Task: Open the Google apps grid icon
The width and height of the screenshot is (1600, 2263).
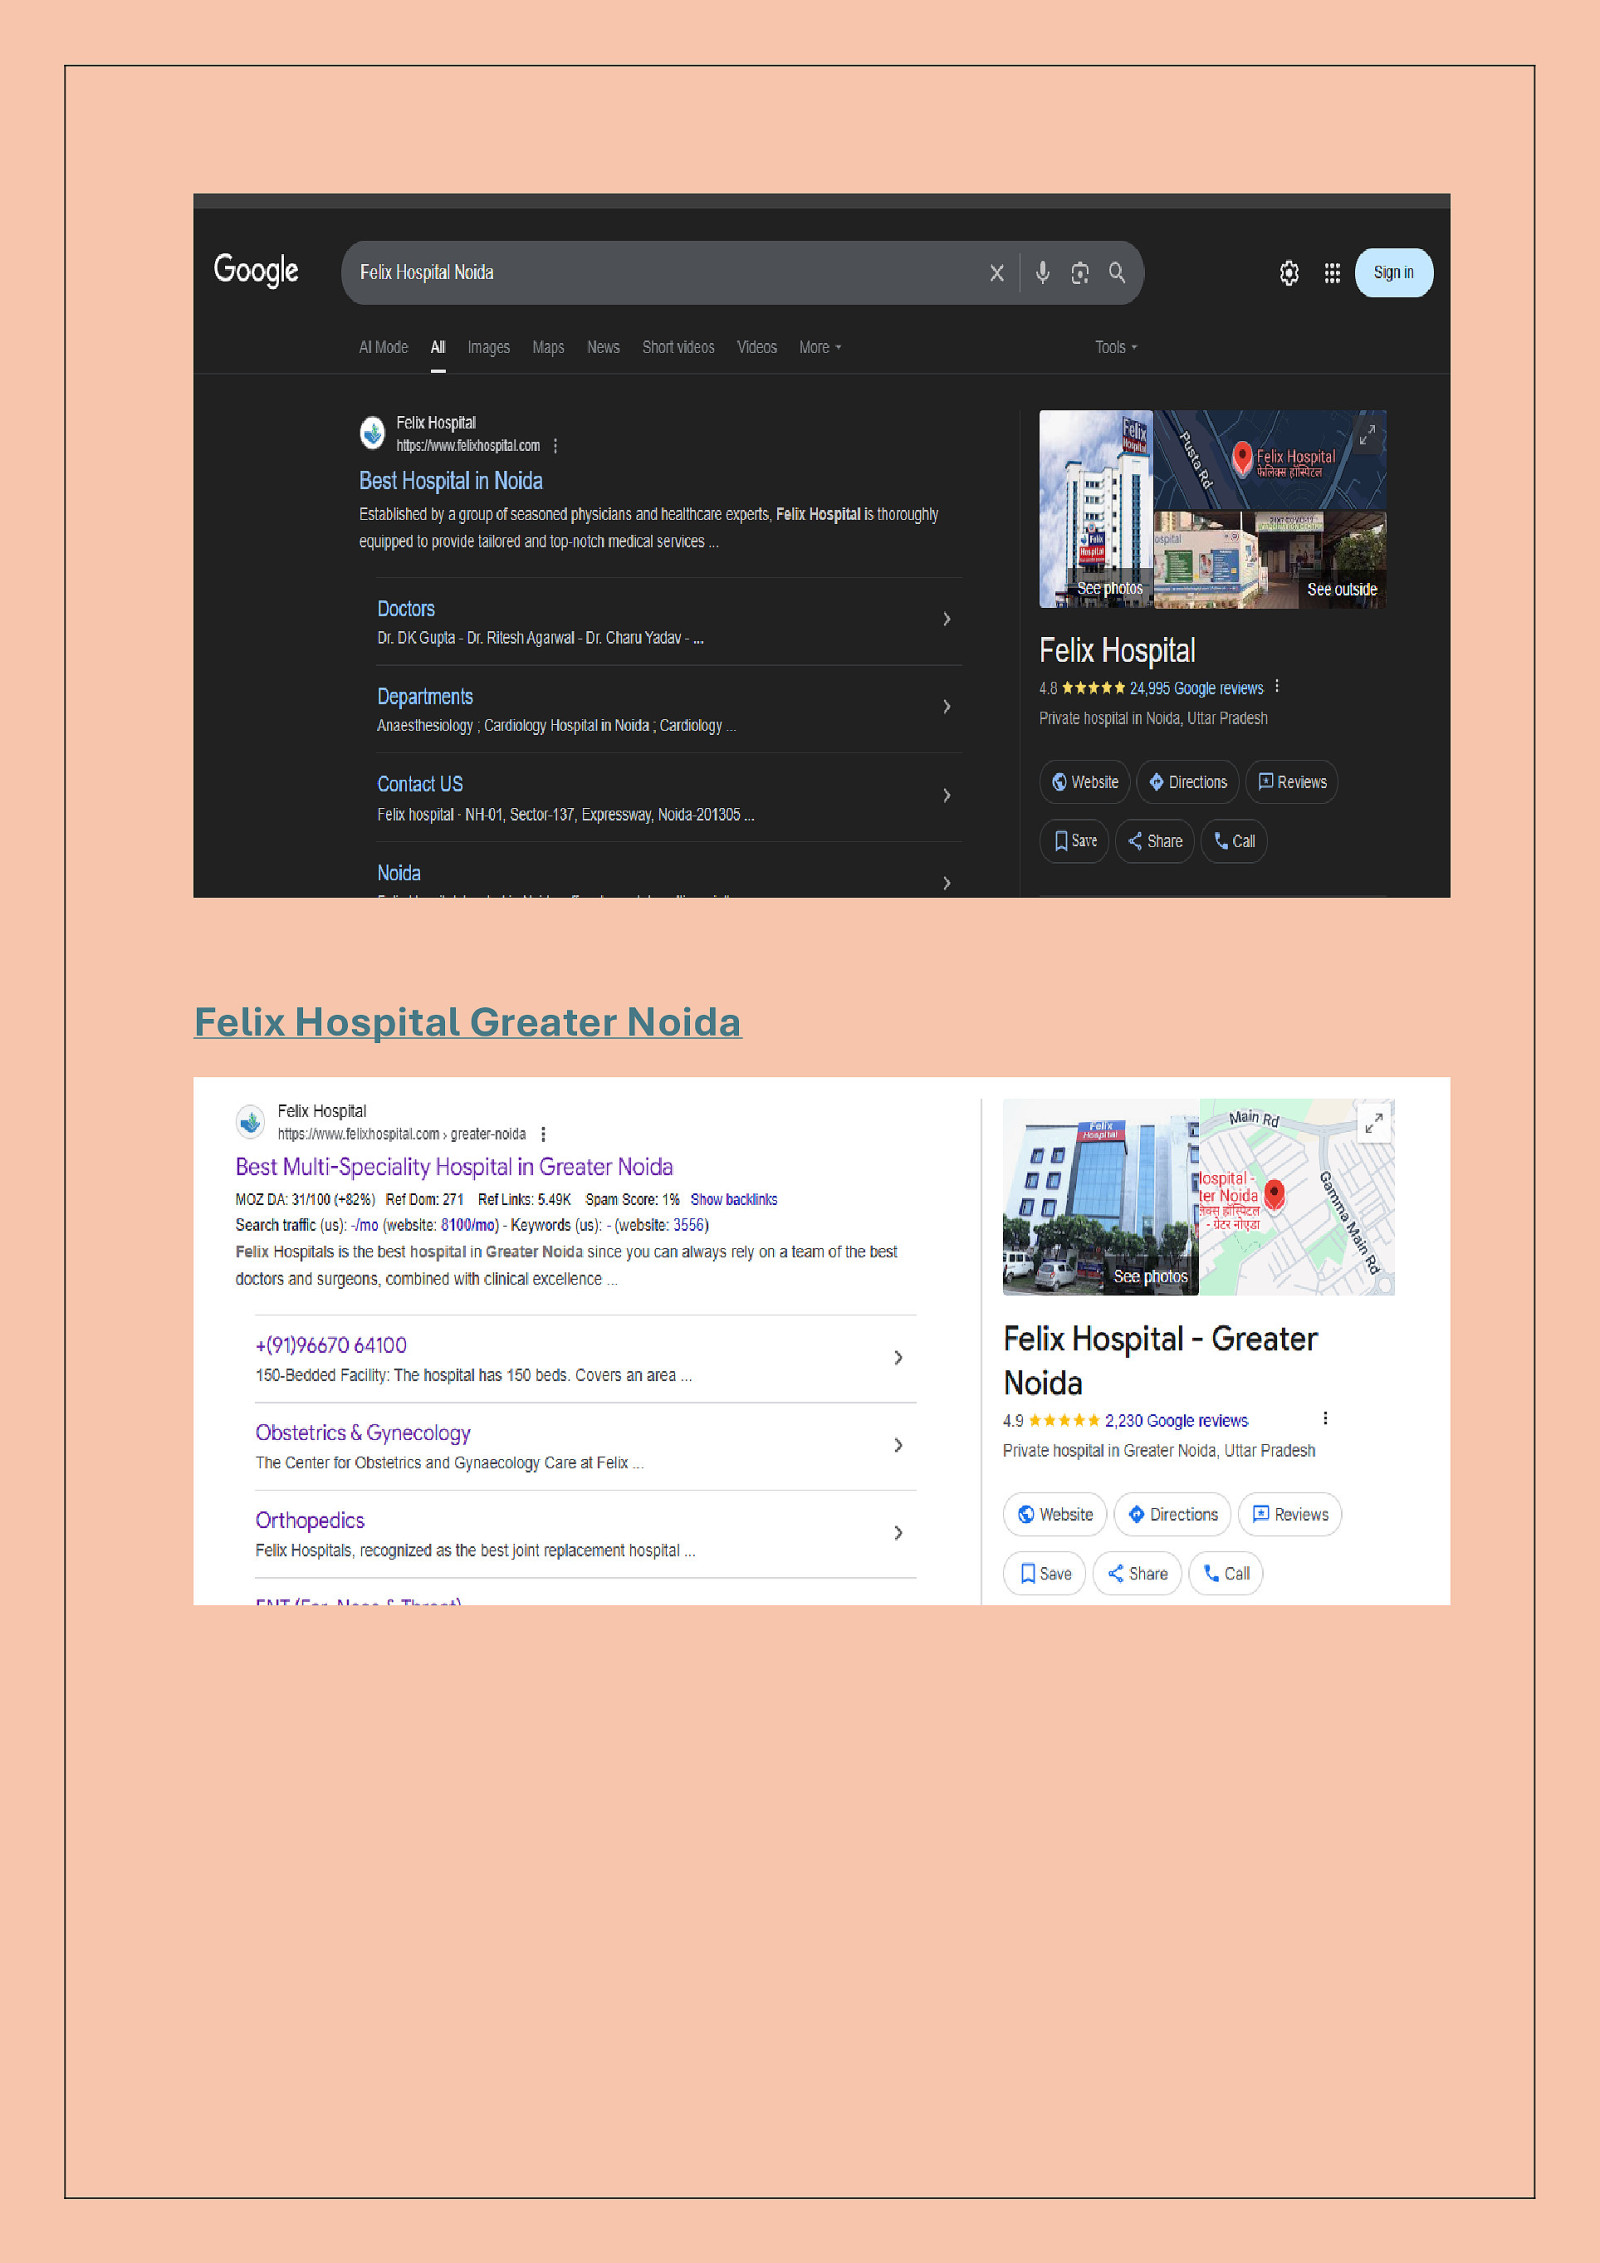Action: click(x=1332, y=273)
